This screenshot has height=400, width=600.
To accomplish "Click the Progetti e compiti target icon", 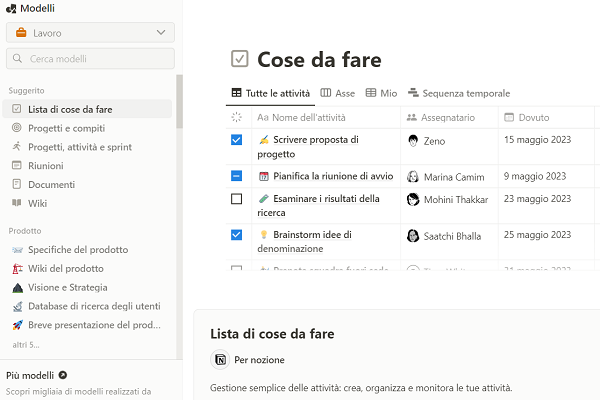I will click(17, 128).
